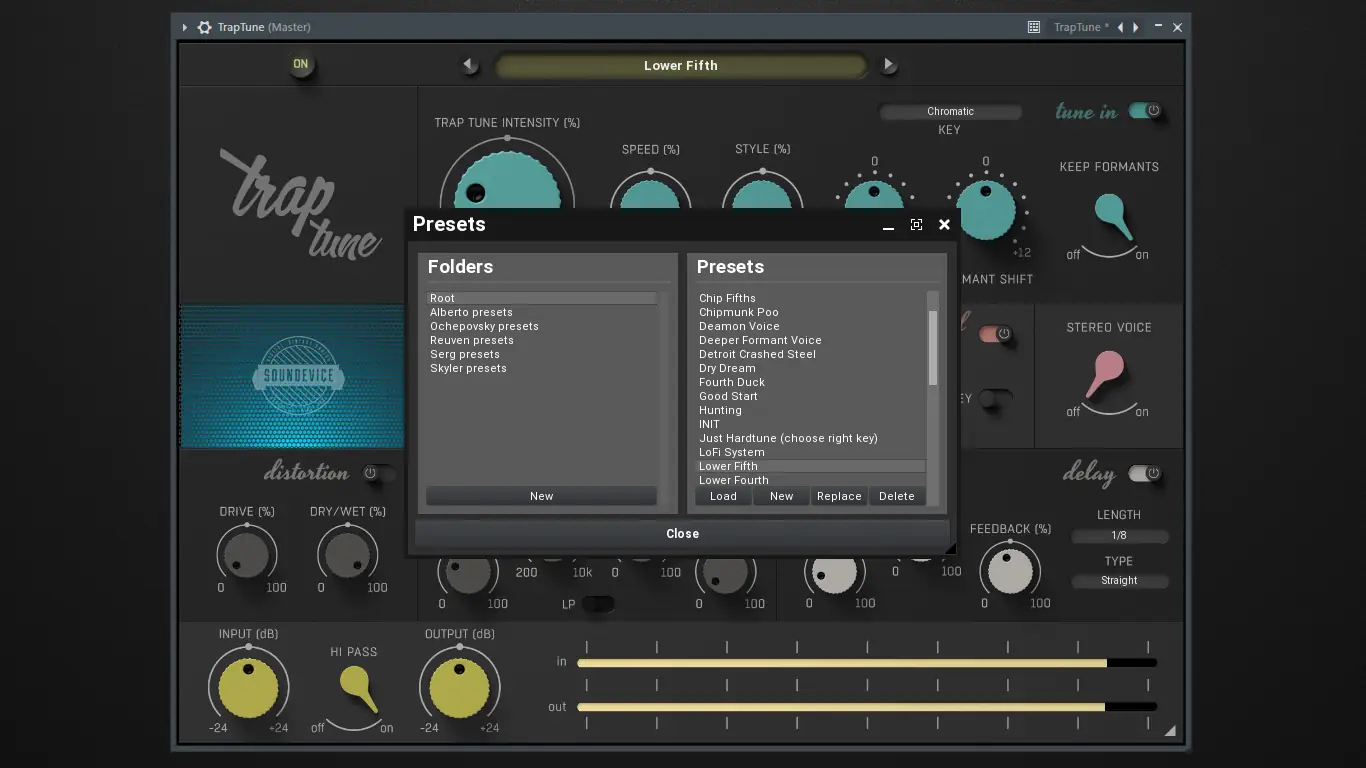Screen dimensions: 1366x768
Task: Select the Detroit Crashed Steel preset
Action: coord(811,354)
